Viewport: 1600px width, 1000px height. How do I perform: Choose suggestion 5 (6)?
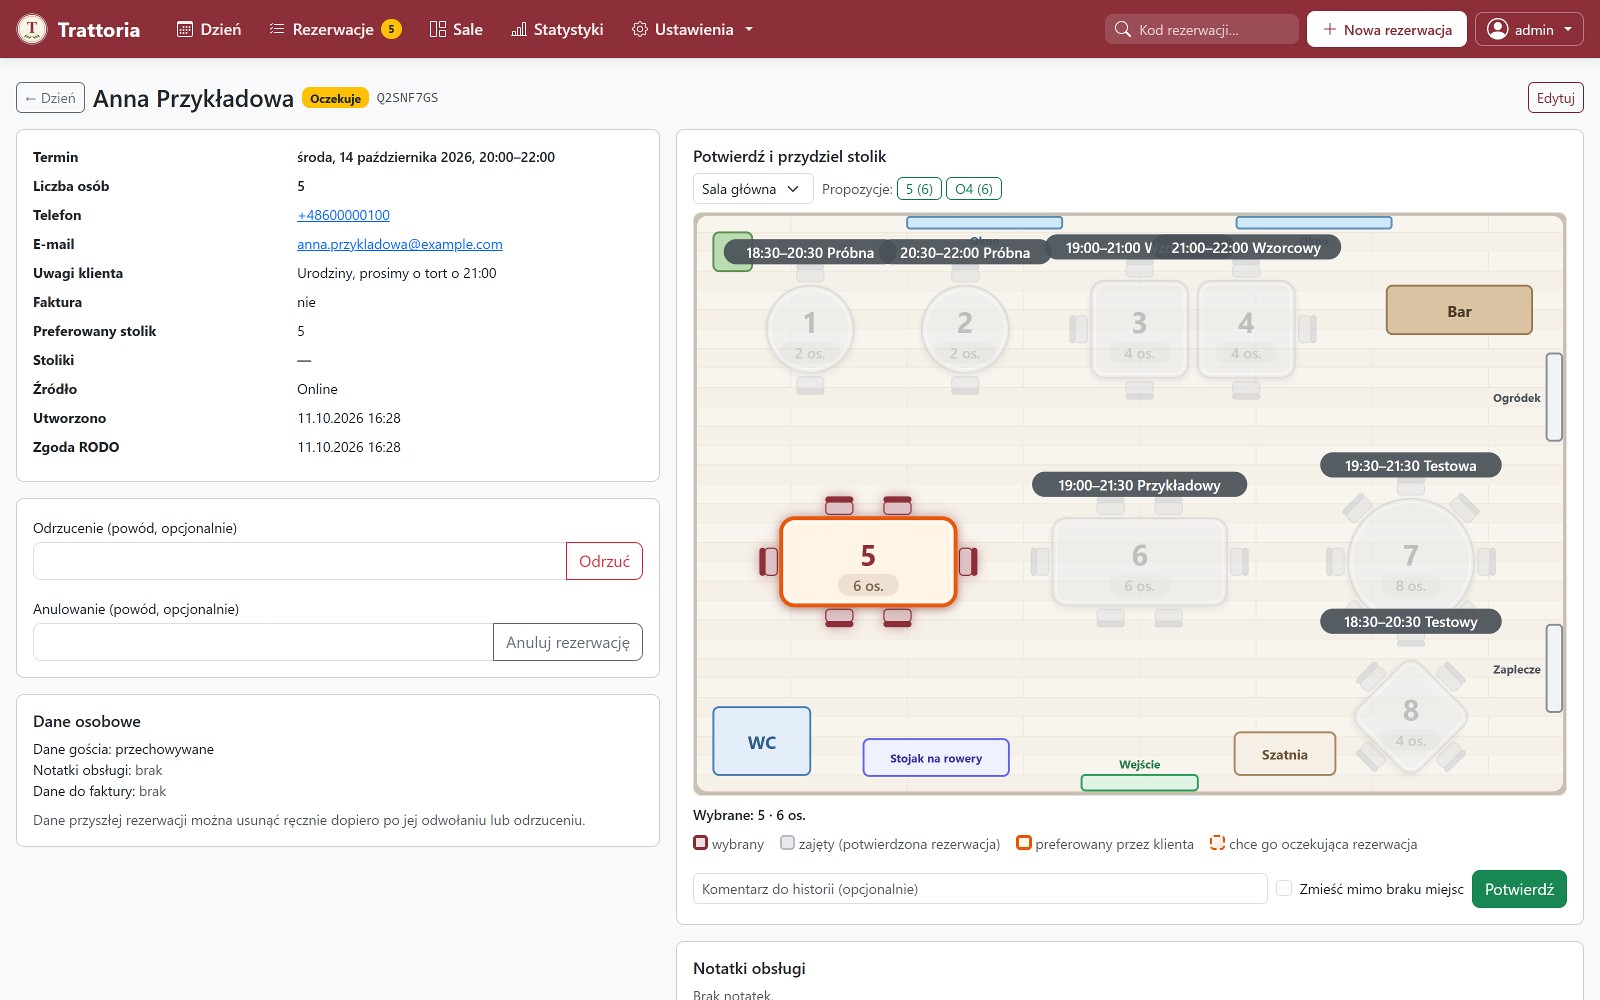(x=919, y=189)
